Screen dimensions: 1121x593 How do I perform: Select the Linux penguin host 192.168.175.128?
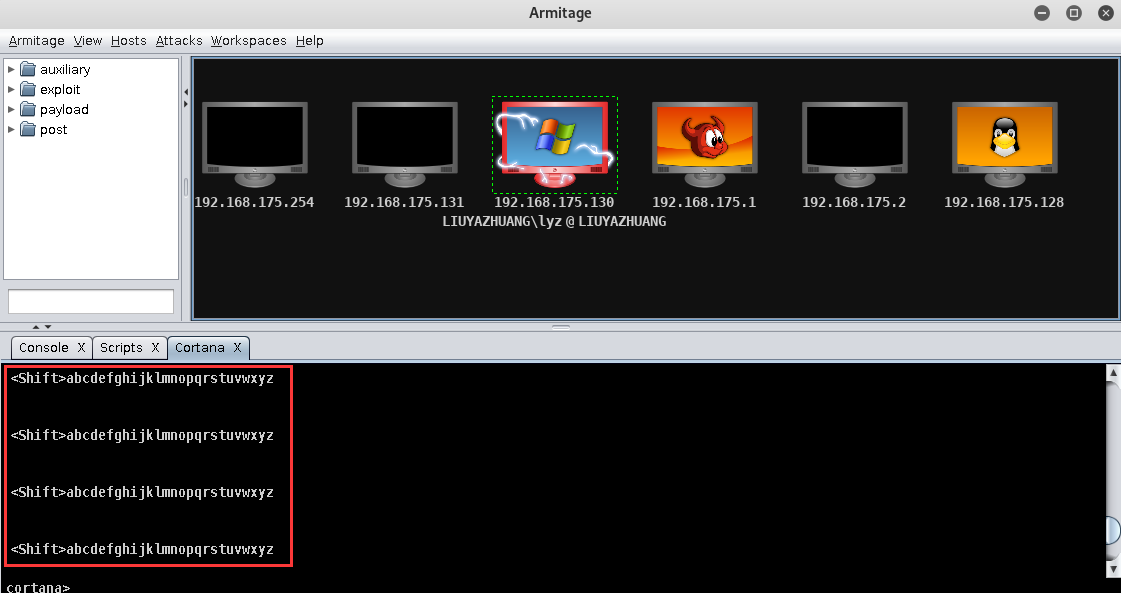point(1004,144)
